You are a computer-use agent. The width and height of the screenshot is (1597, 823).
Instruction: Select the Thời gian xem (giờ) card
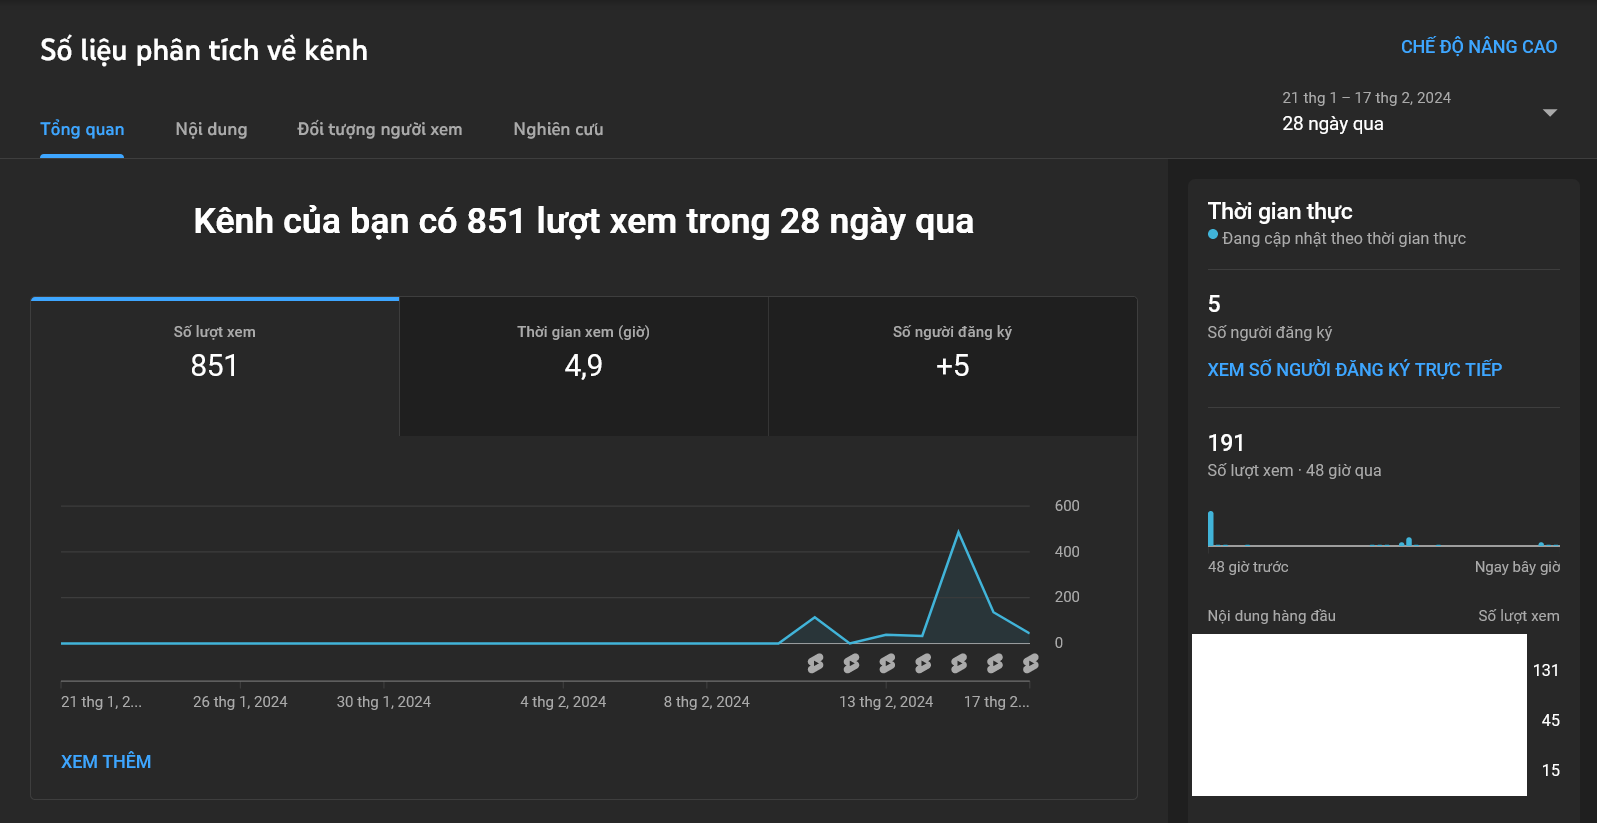coord(584,366)
